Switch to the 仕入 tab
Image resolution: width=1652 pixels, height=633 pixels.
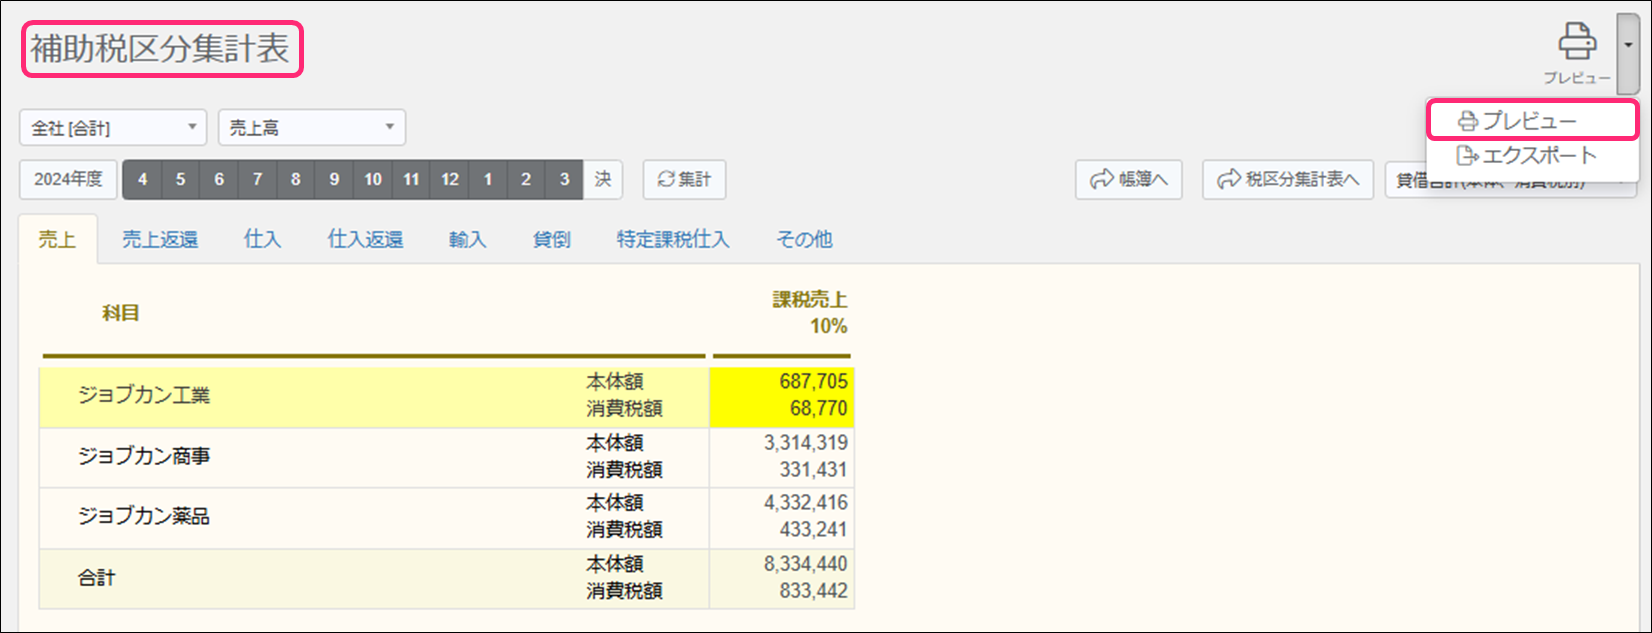tap(262, 239)
